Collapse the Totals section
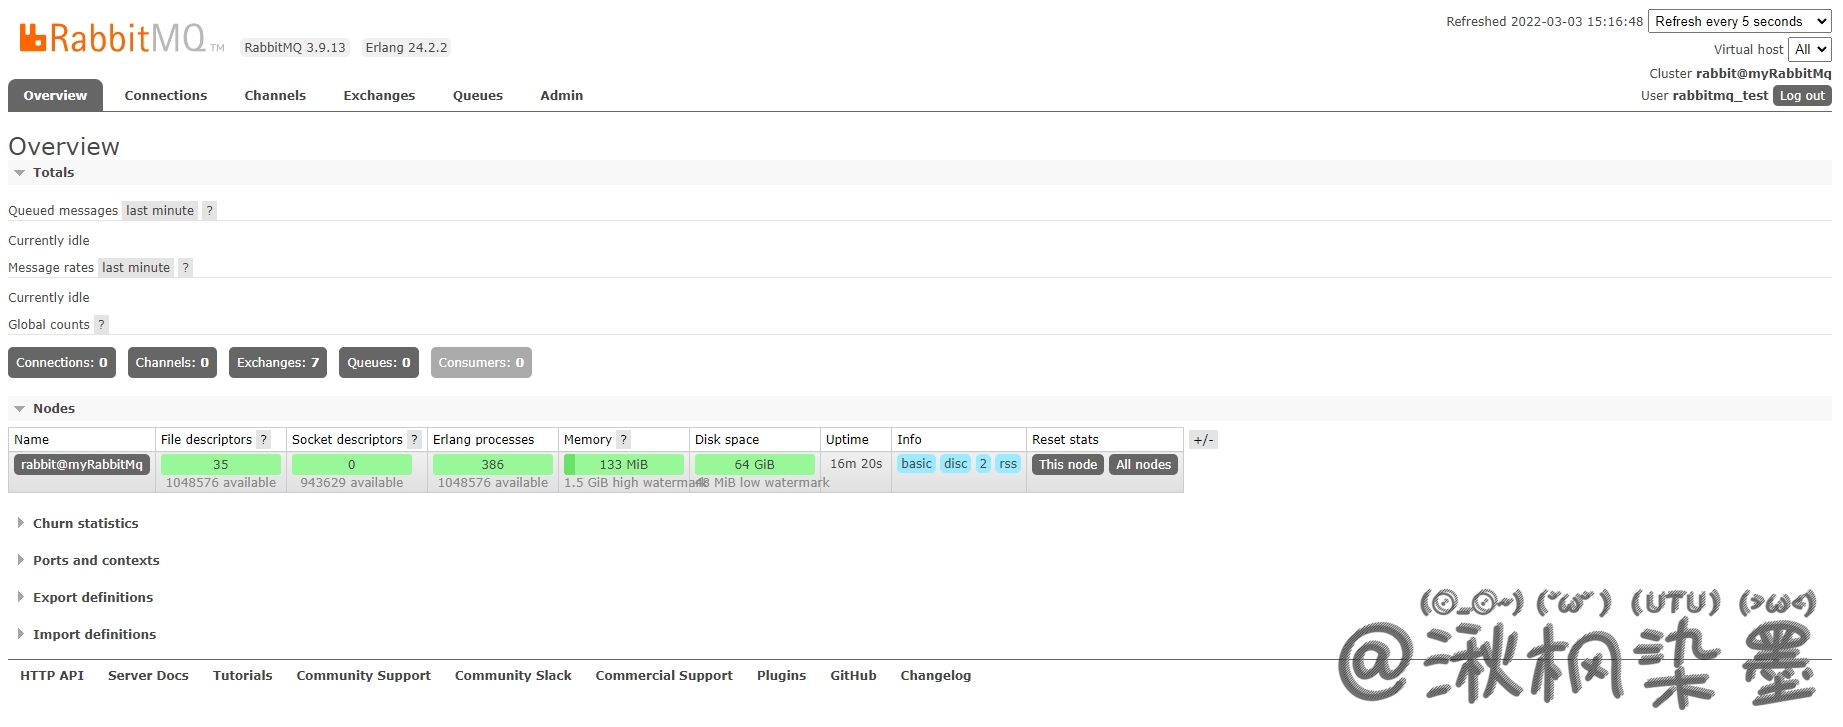The height and width of the screenshot is (727, 1843). (x=53, y=173)
